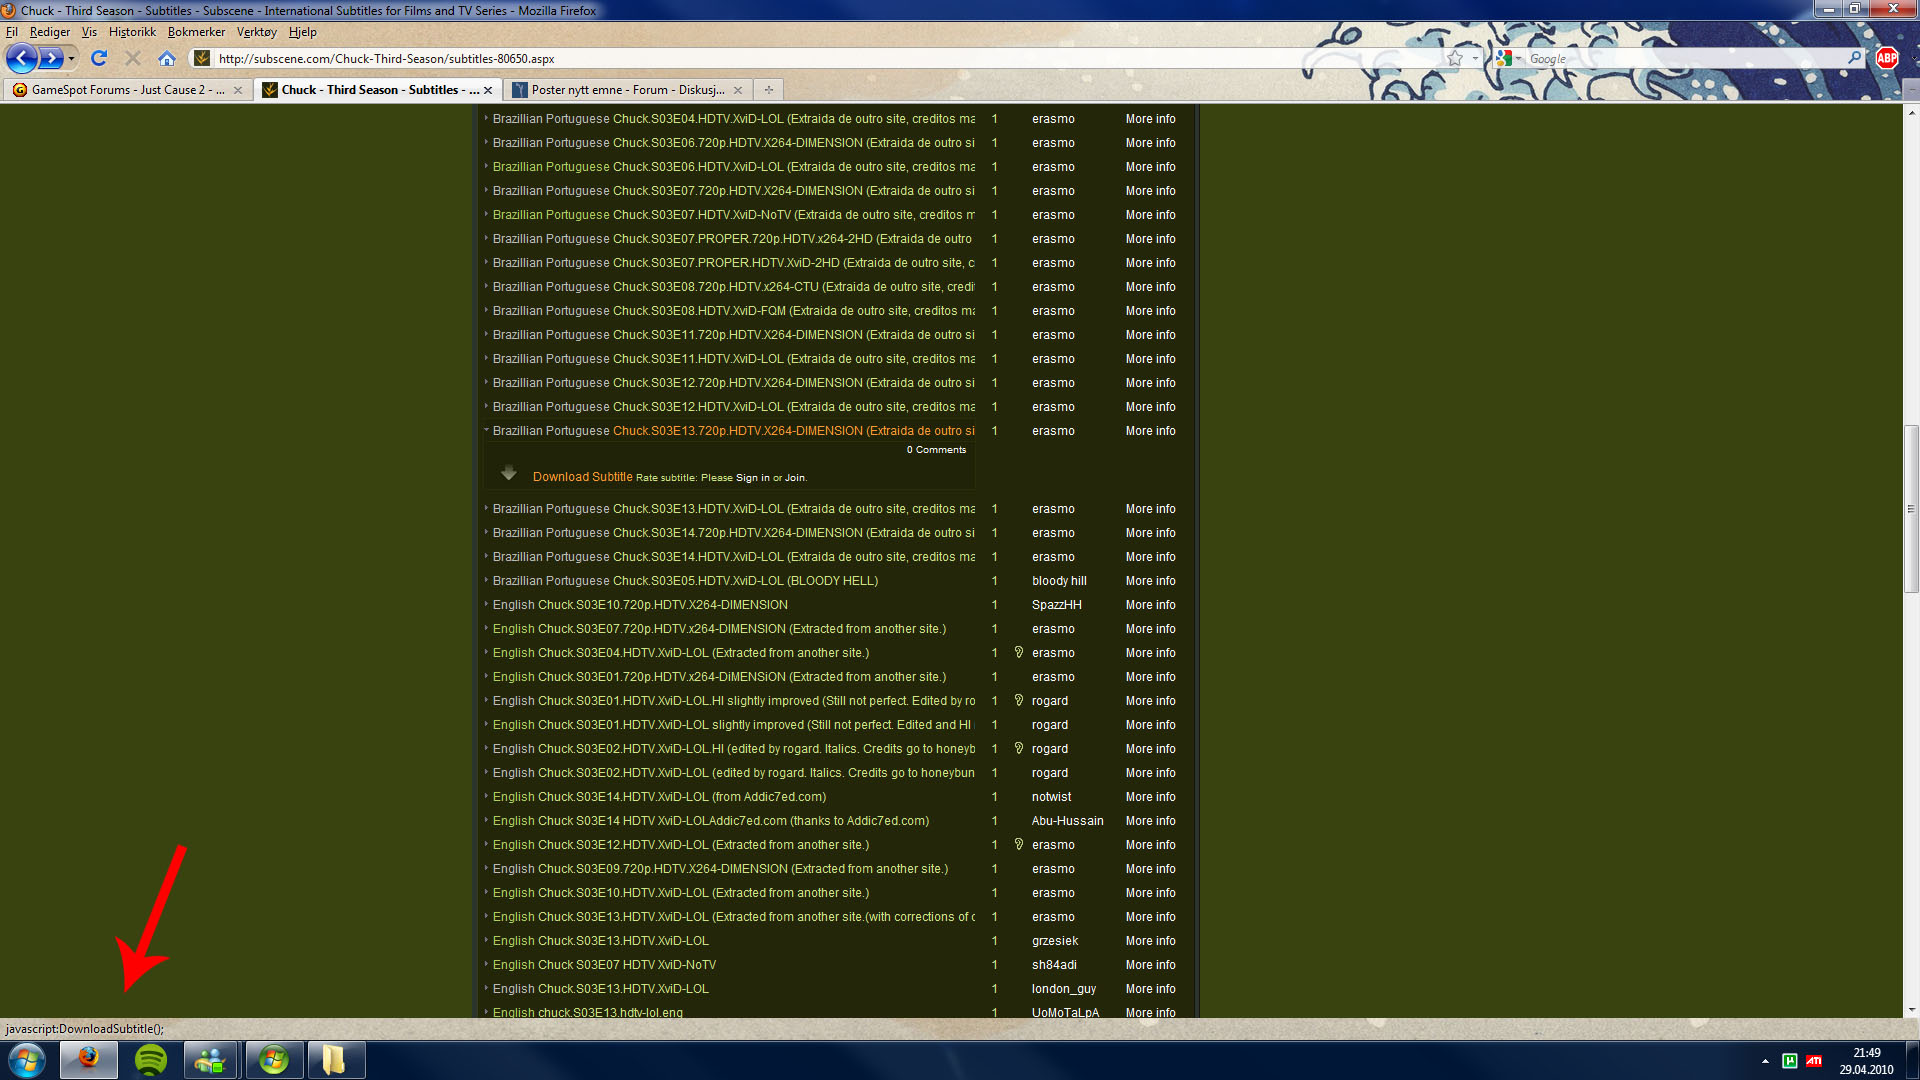Click the Download Subtitle link
Screen dimensions: 1920x1080
tap(582, 477)
